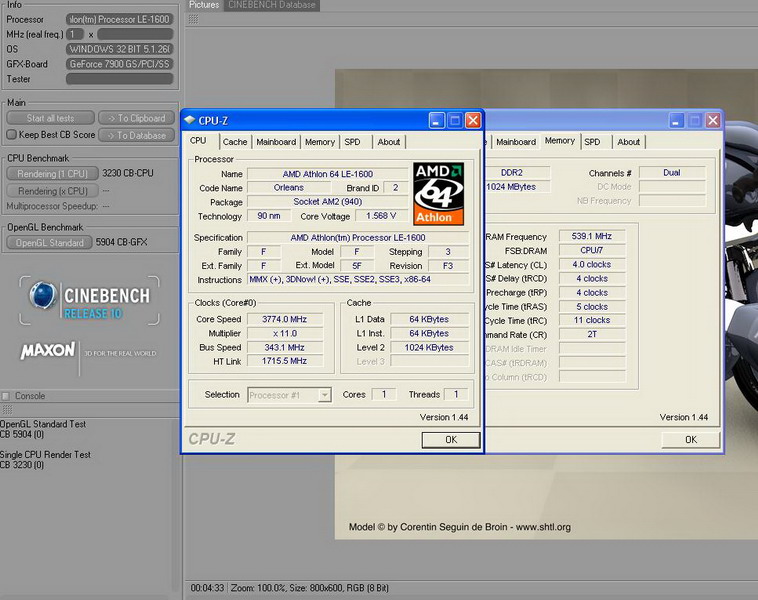Open Mainboard tab in rear CPU-Z window
The image size is (758, 600).
coord(516,142)
